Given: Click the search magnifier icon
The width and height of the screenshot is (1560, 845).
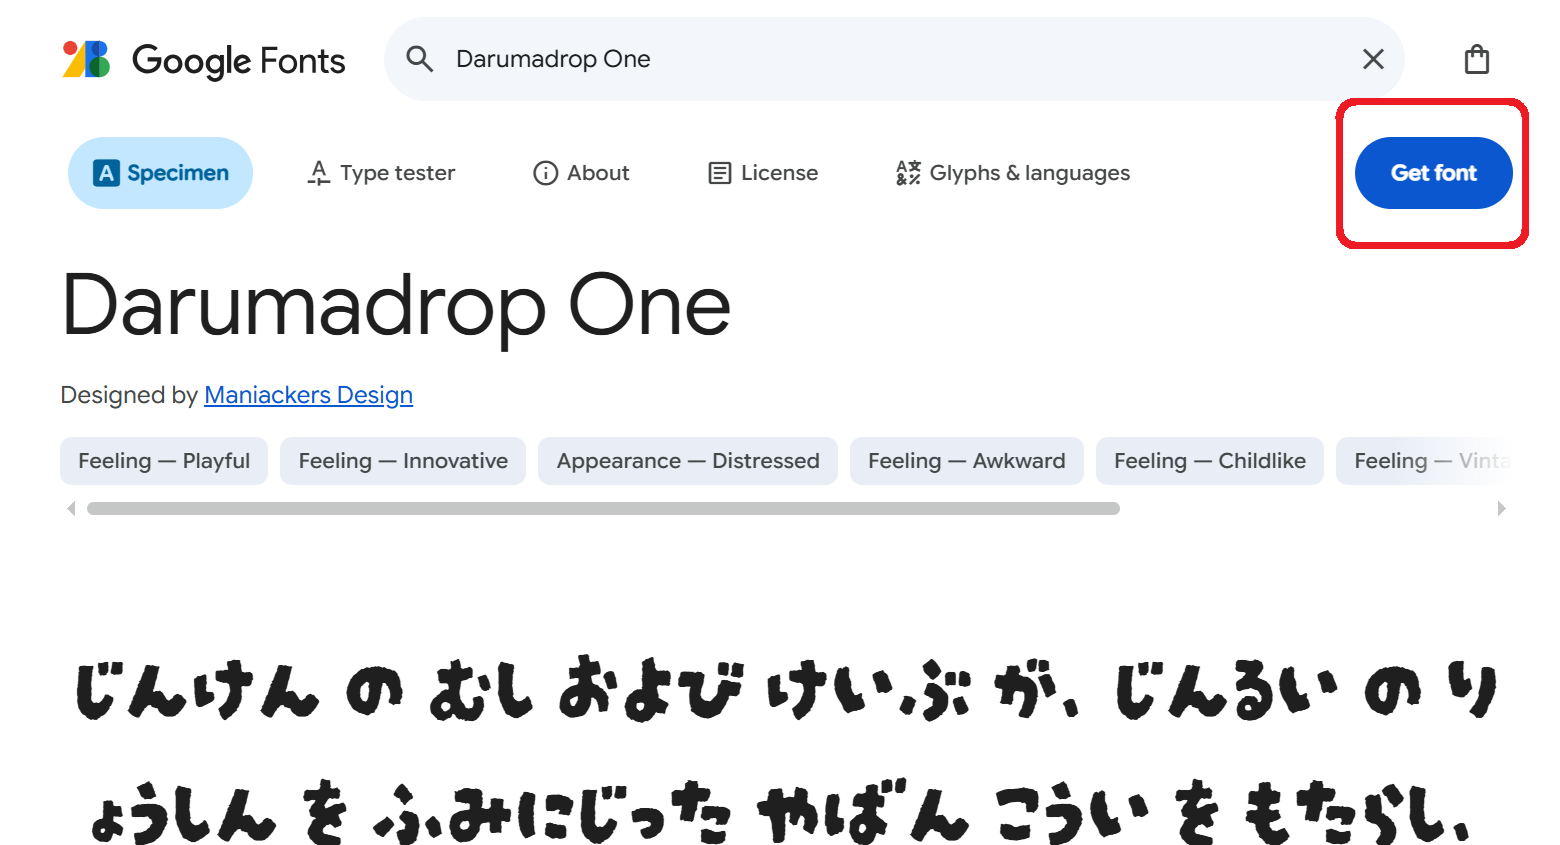Looking at the screenshot, I should pyautogui.click(x=420, y=59).
